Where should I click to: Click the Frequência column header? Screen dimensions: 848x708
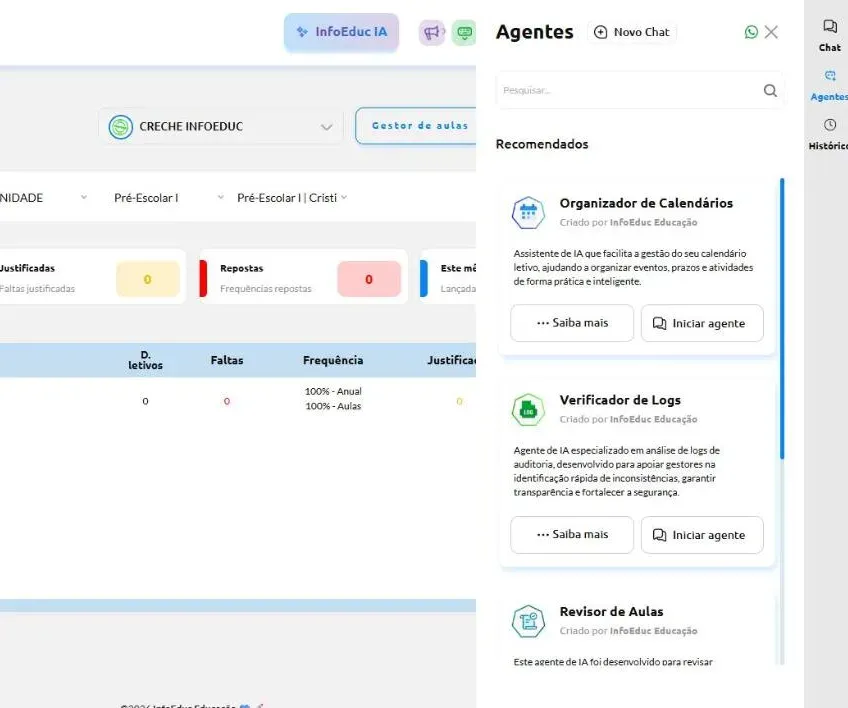333,360
